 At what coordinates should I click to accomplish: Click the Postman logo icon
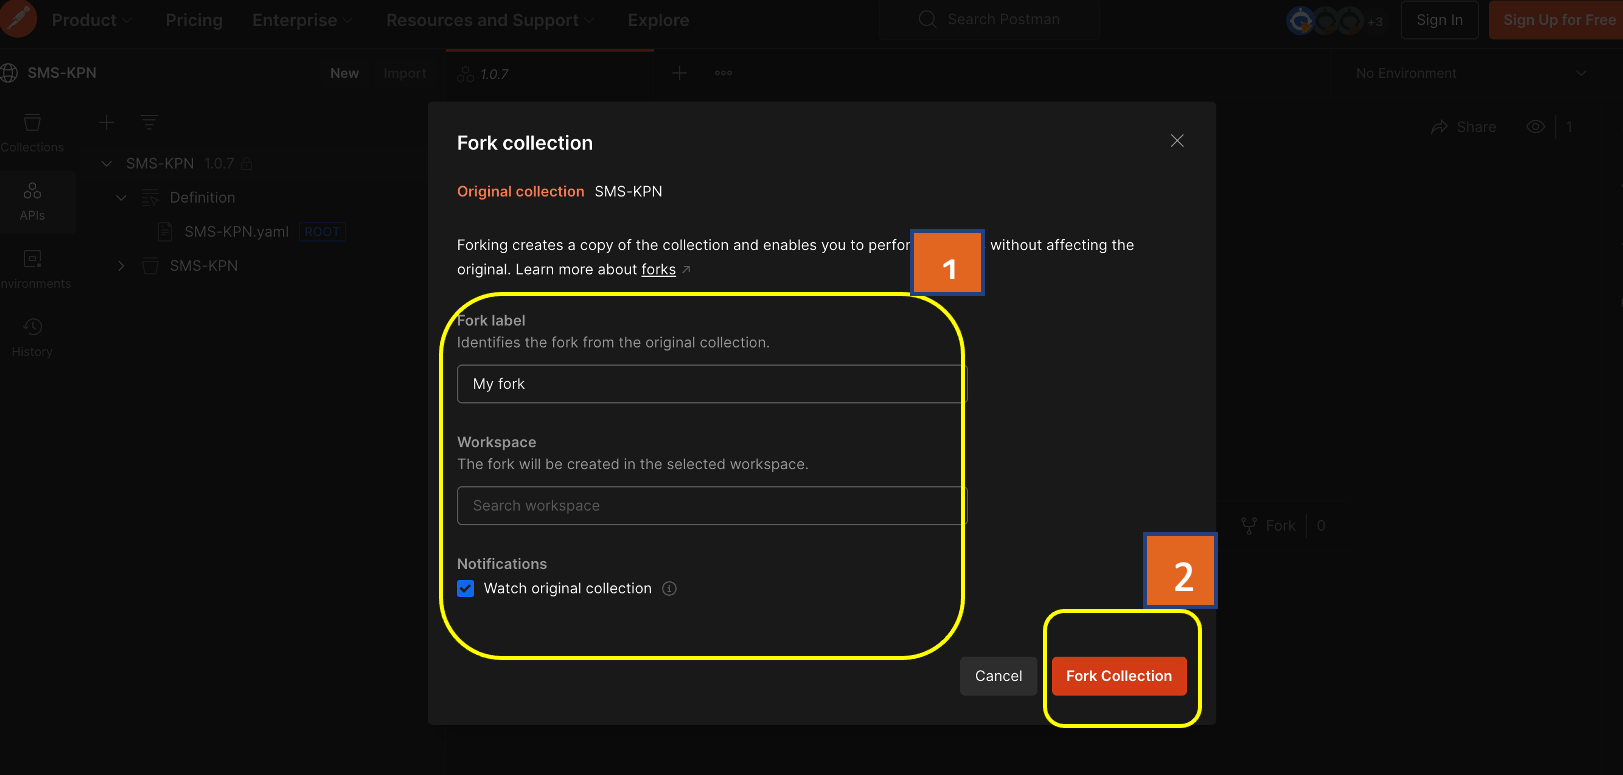coord(18,19)
